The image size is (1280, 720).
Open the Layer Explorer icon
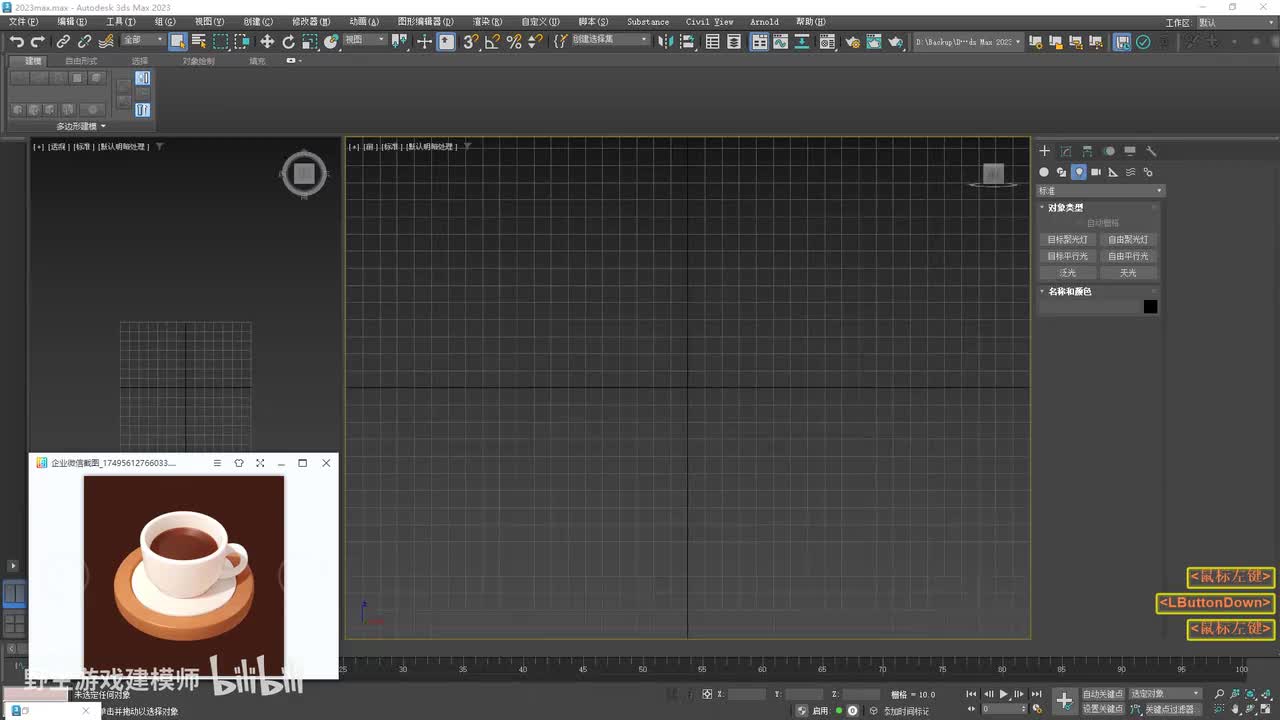734,41
